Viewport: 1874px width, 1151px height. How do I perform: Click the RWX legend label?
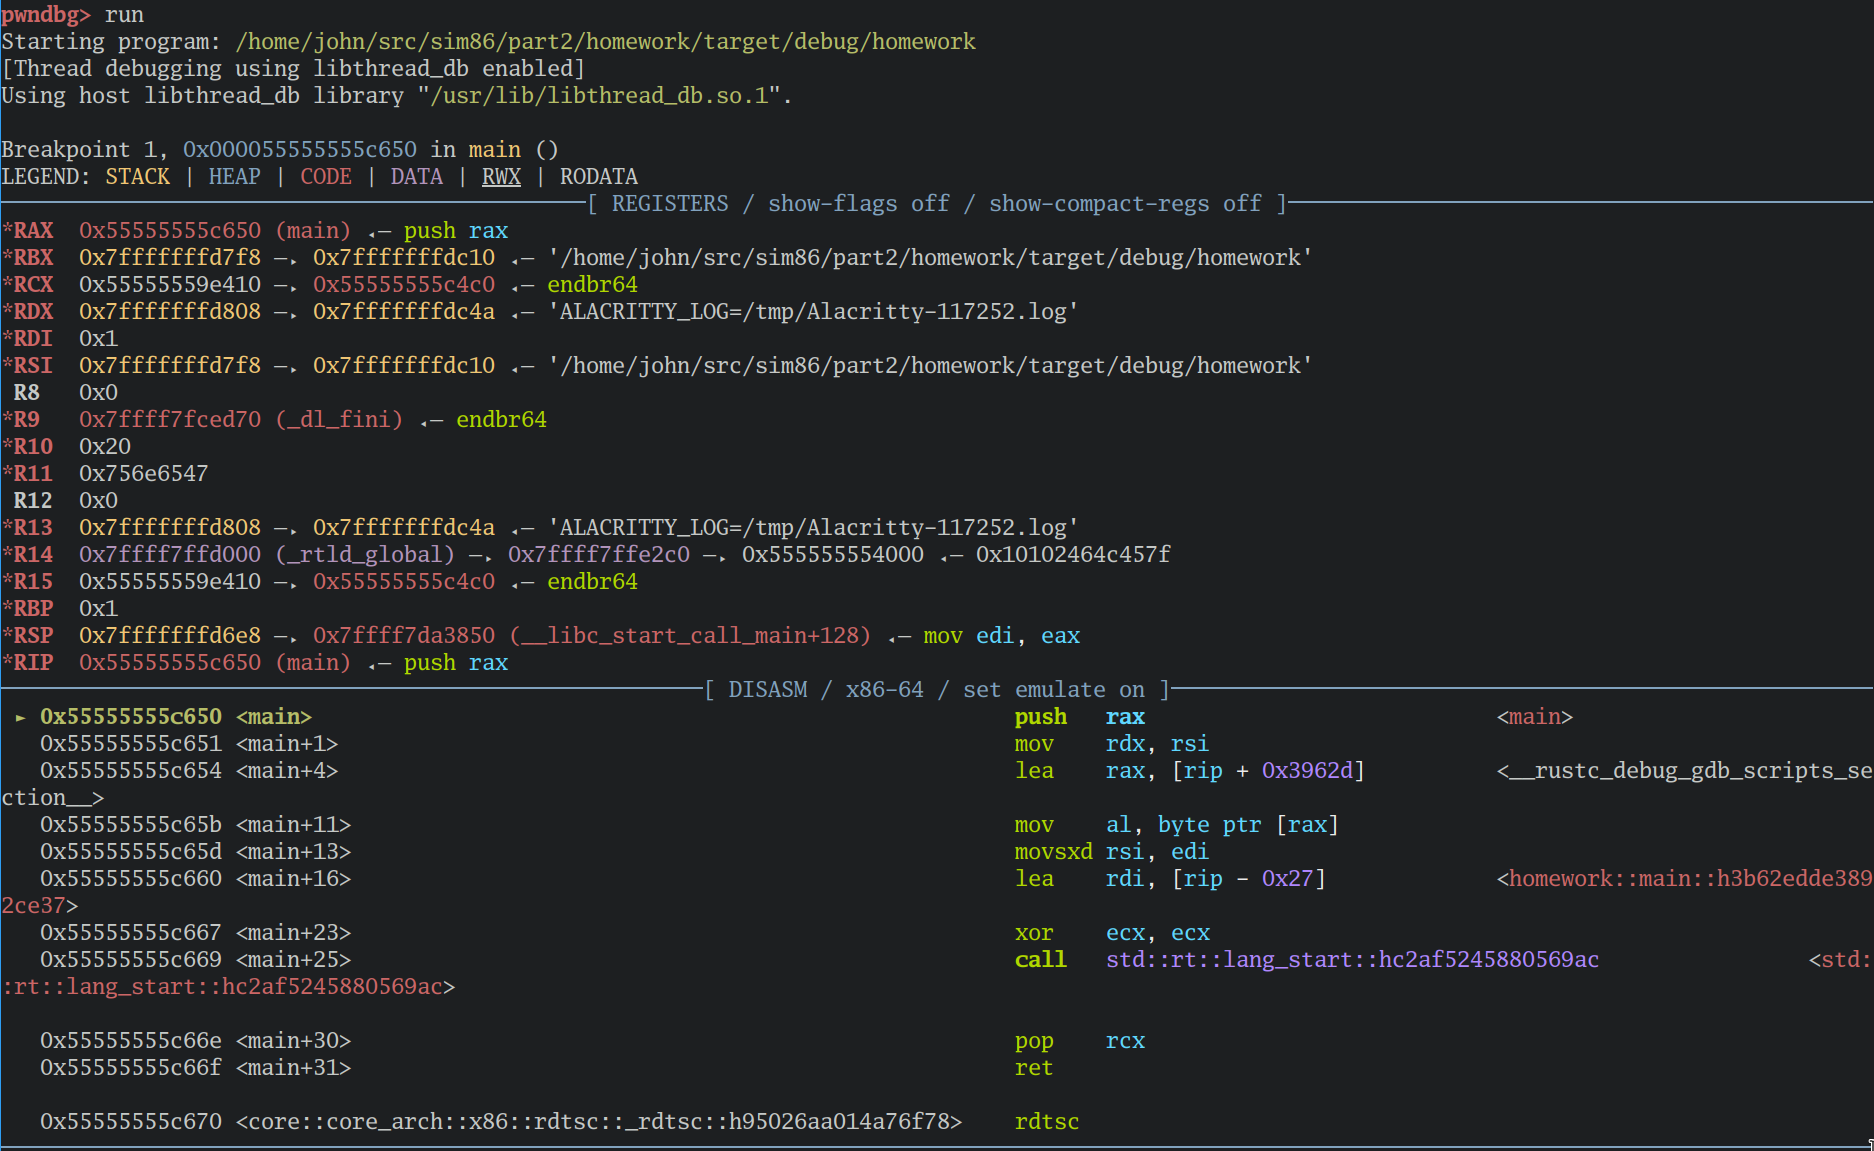[501, 176]
